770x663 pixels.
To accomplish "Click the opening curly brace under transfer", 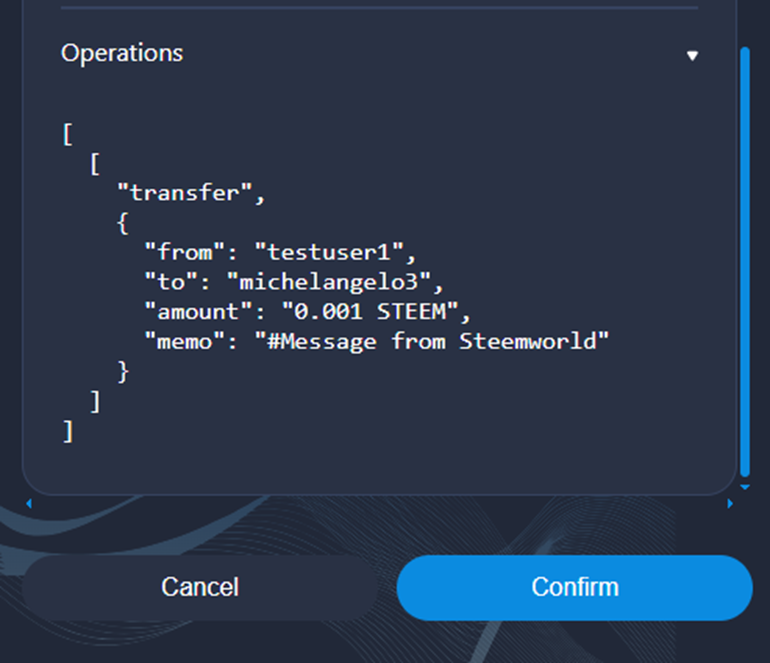I will pyautogui.click(x=123, y=223).
